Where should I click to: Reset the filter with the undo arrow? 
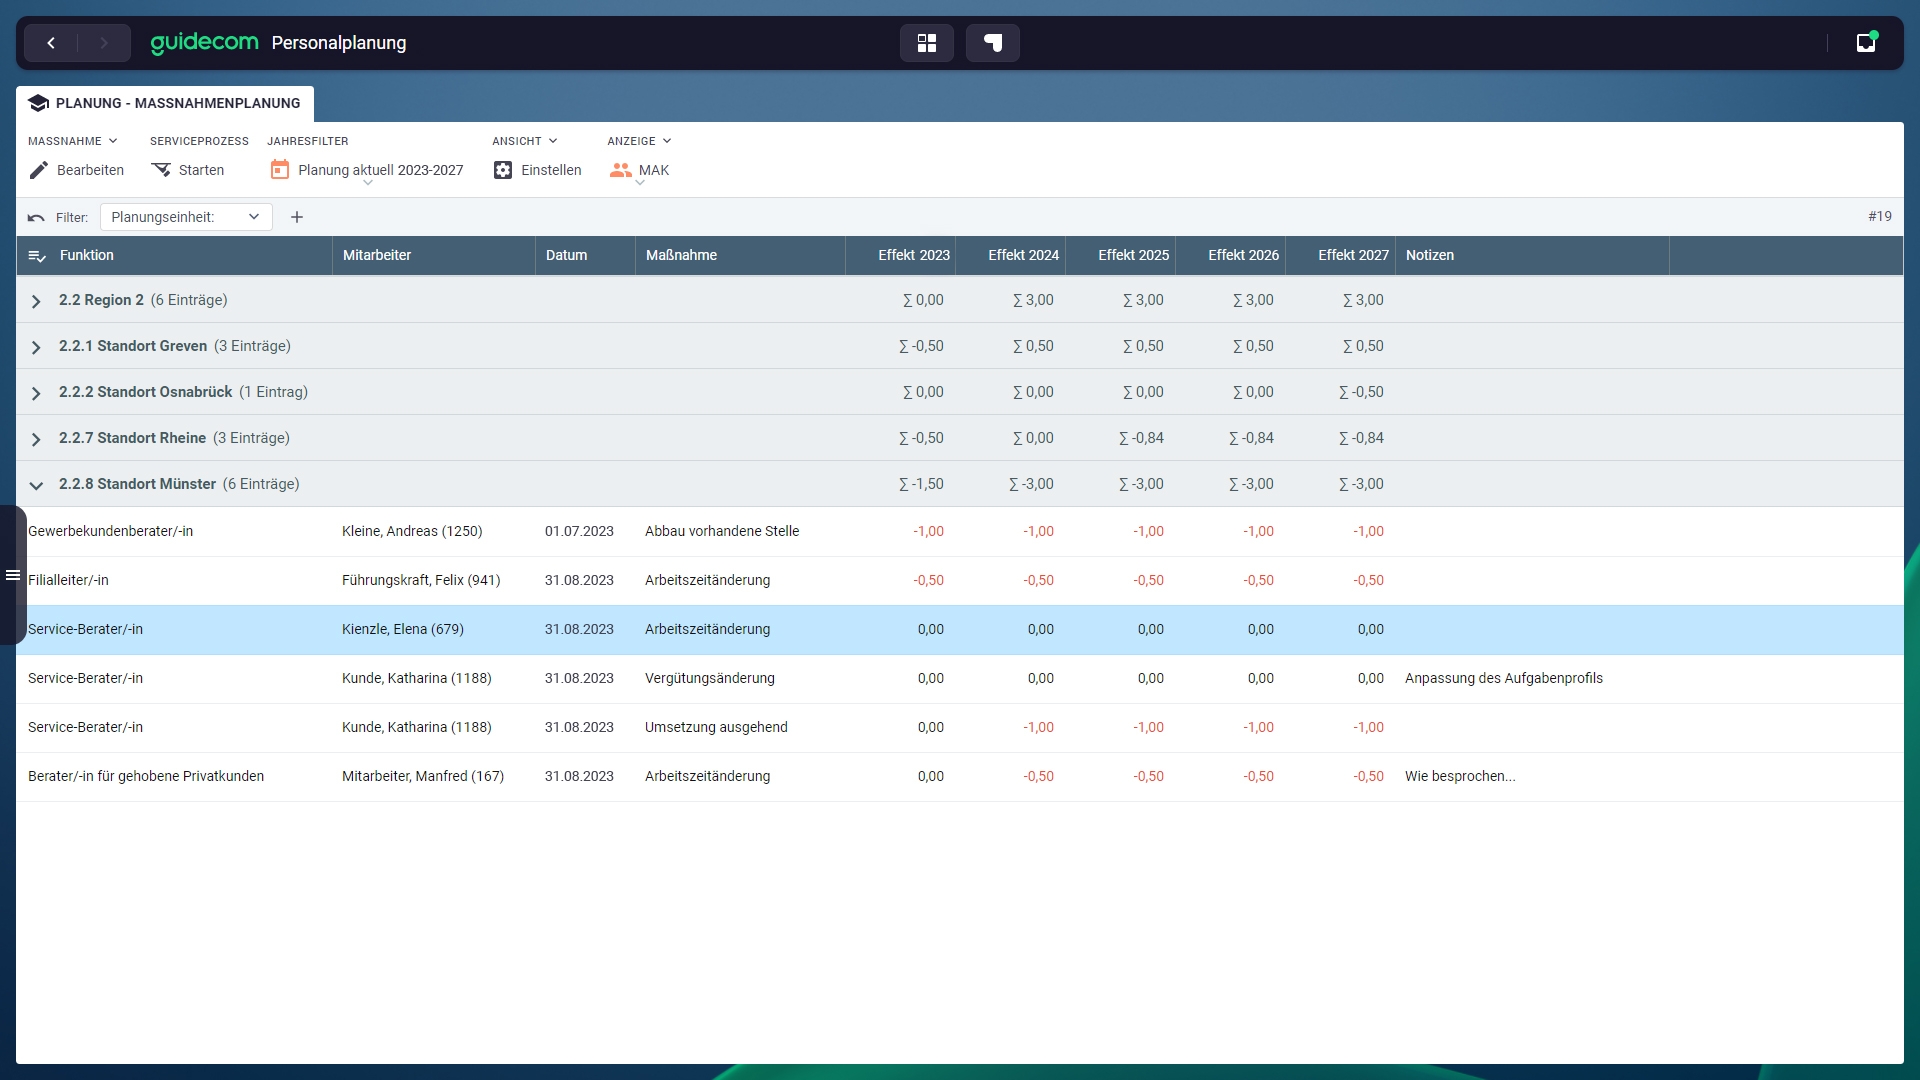point(36,217)
